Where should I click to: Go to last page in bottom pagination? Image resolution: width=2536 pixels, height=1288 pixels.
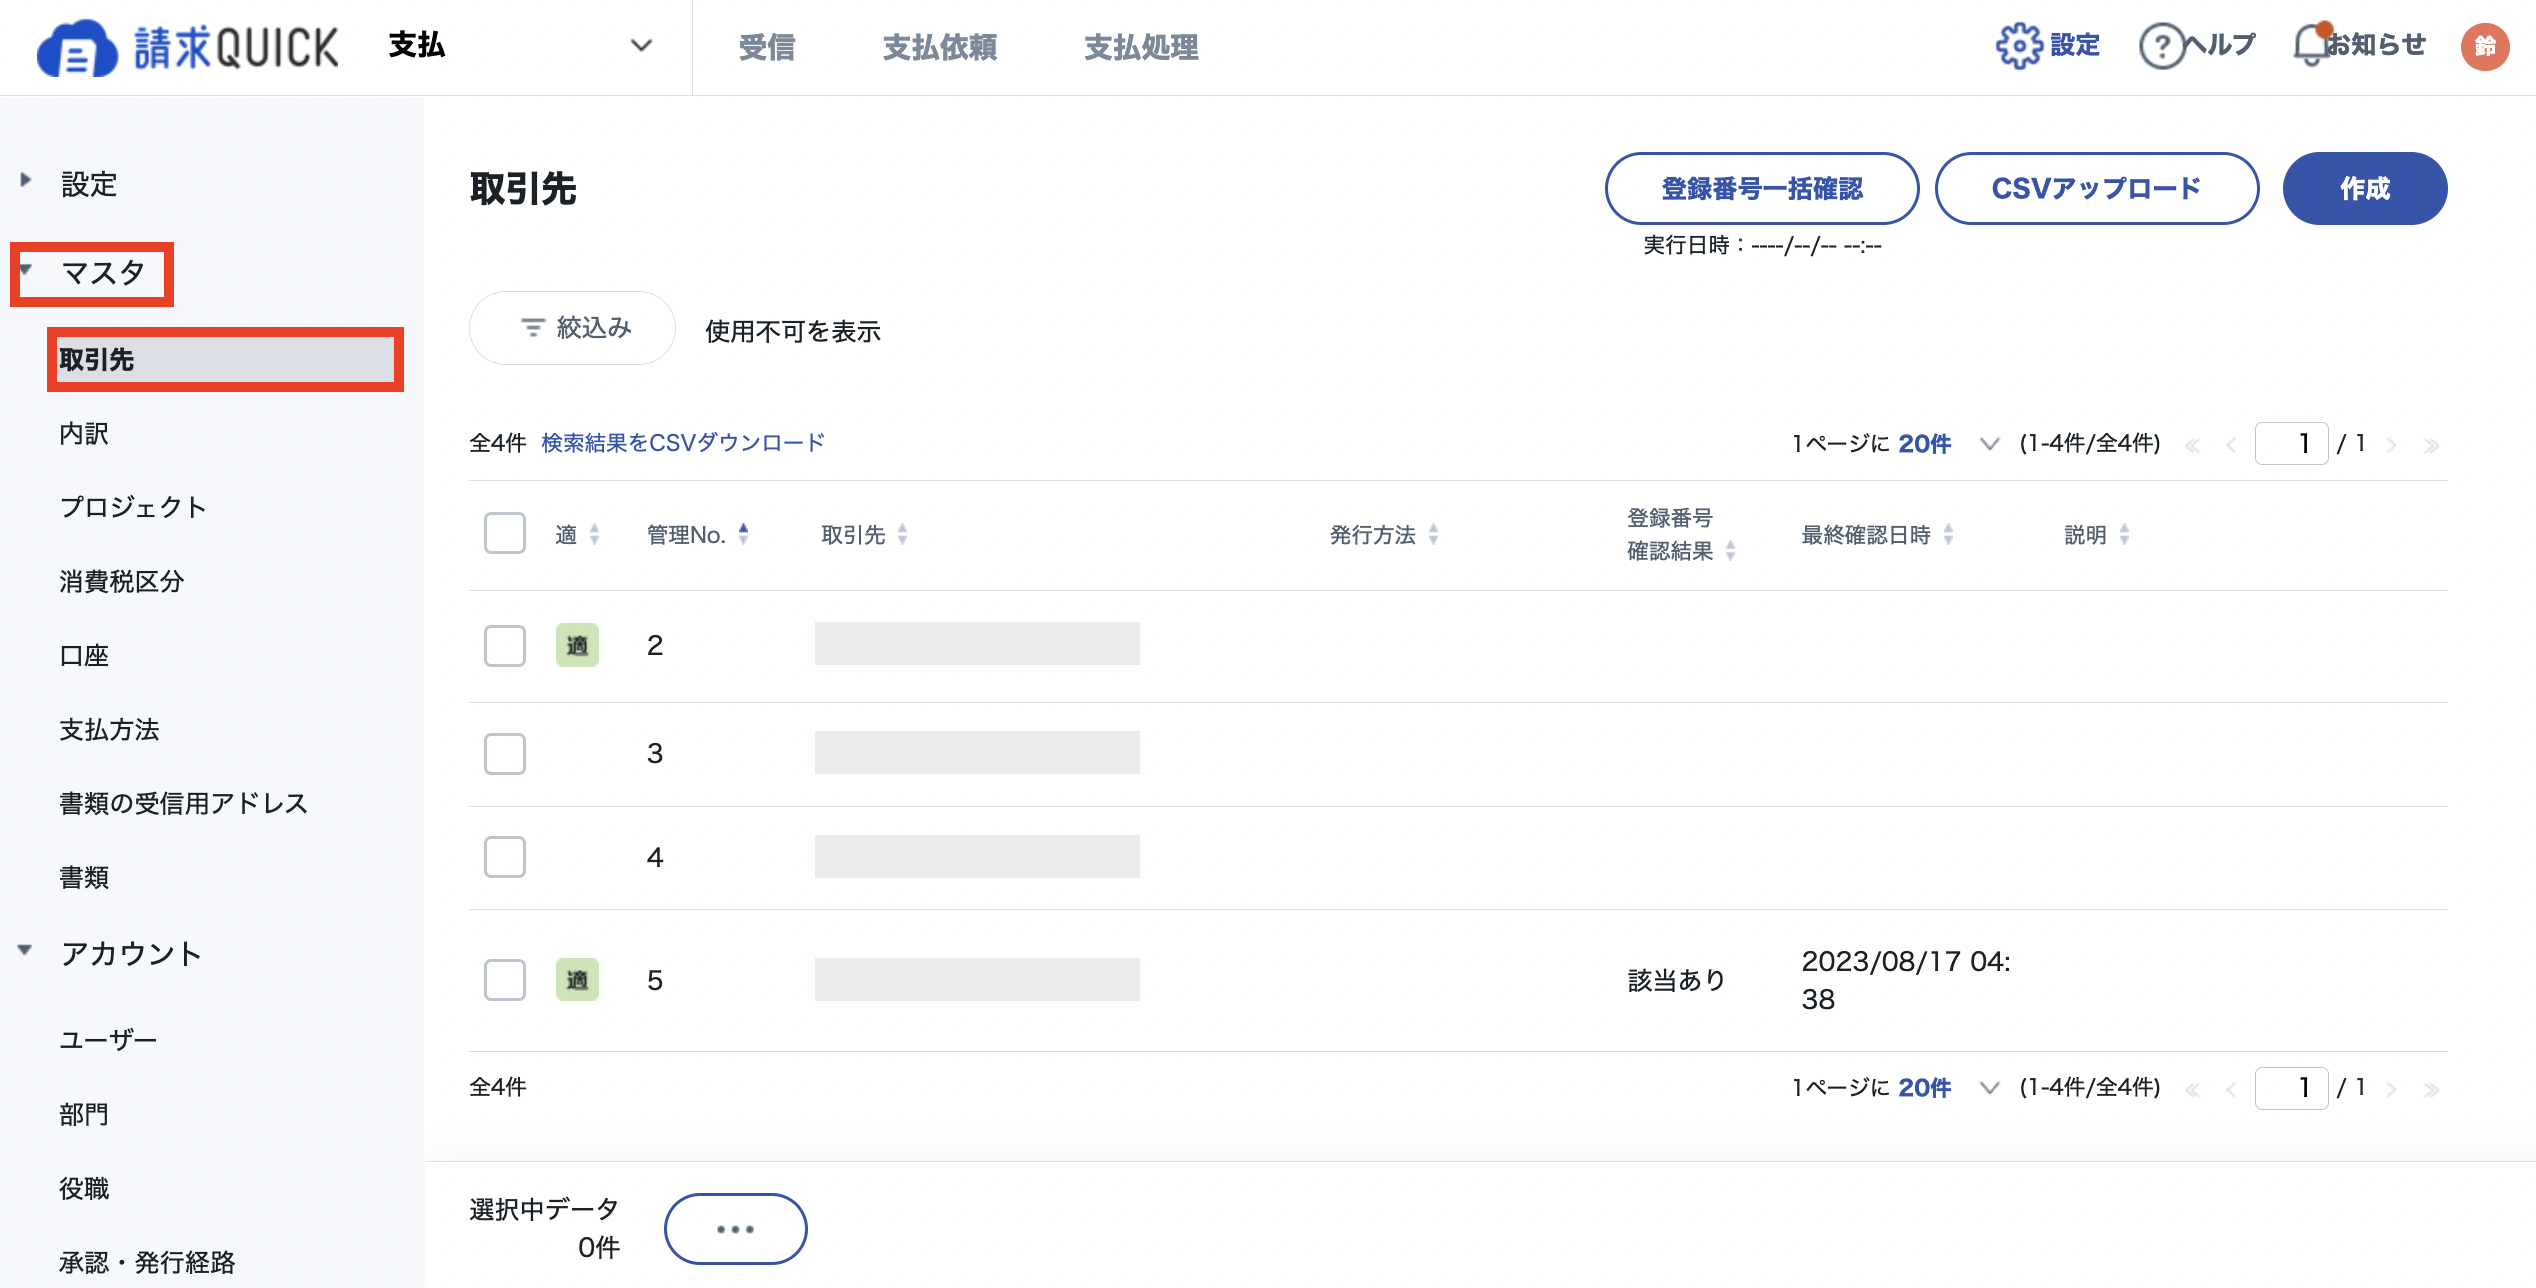(x=2431, y=1089)
